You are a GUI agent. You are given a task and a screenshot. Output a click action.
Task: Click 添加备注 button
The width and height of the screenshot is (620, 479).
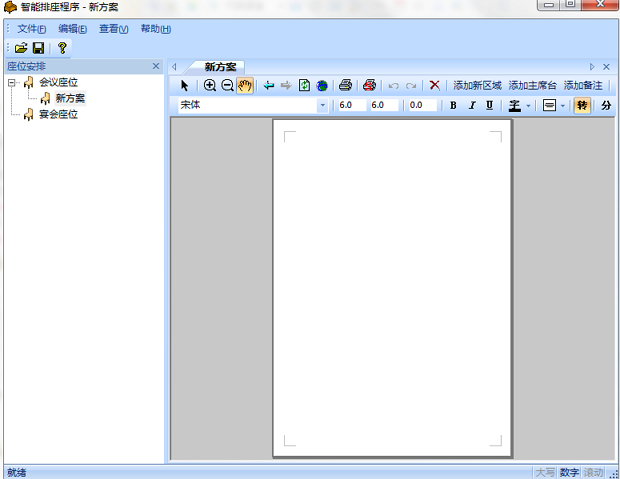tap(583, 85)
